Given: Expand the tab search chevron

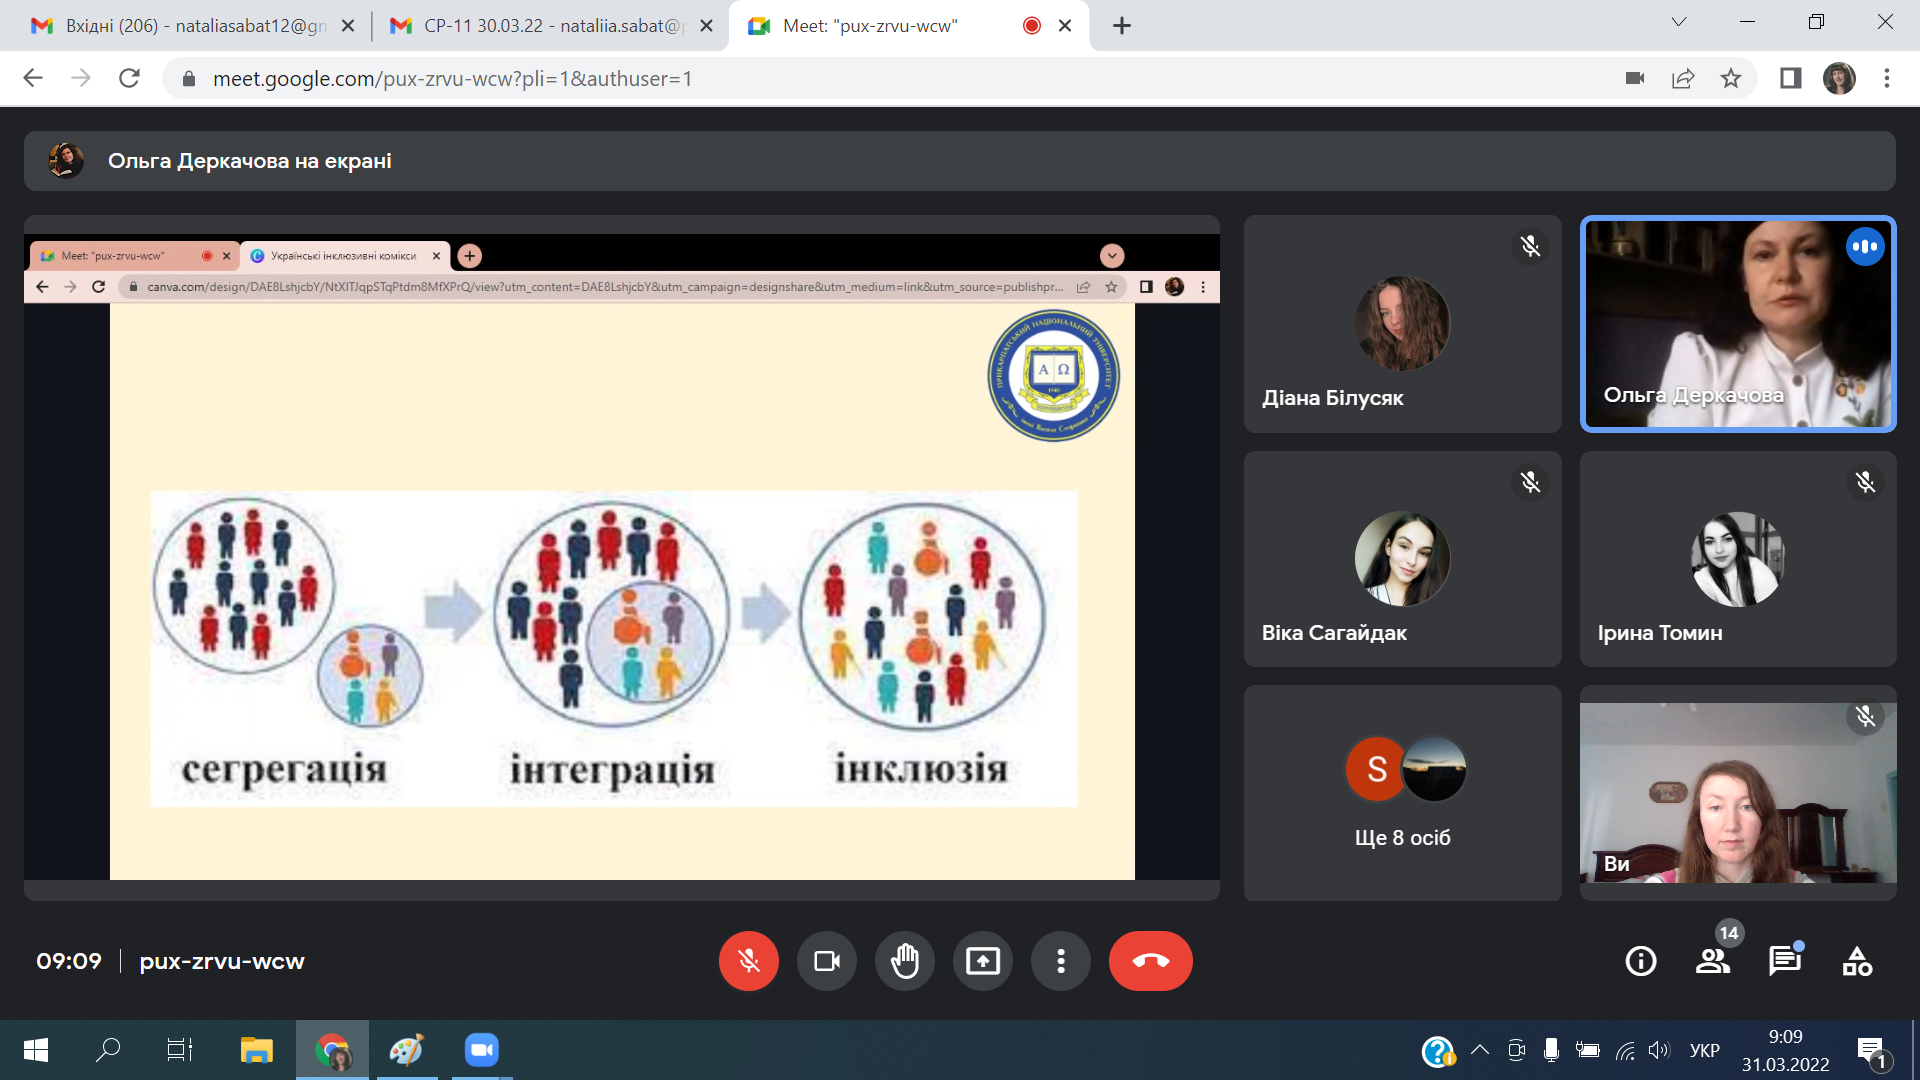Looking at the screenshot, I should click(x=1679, y=22).
